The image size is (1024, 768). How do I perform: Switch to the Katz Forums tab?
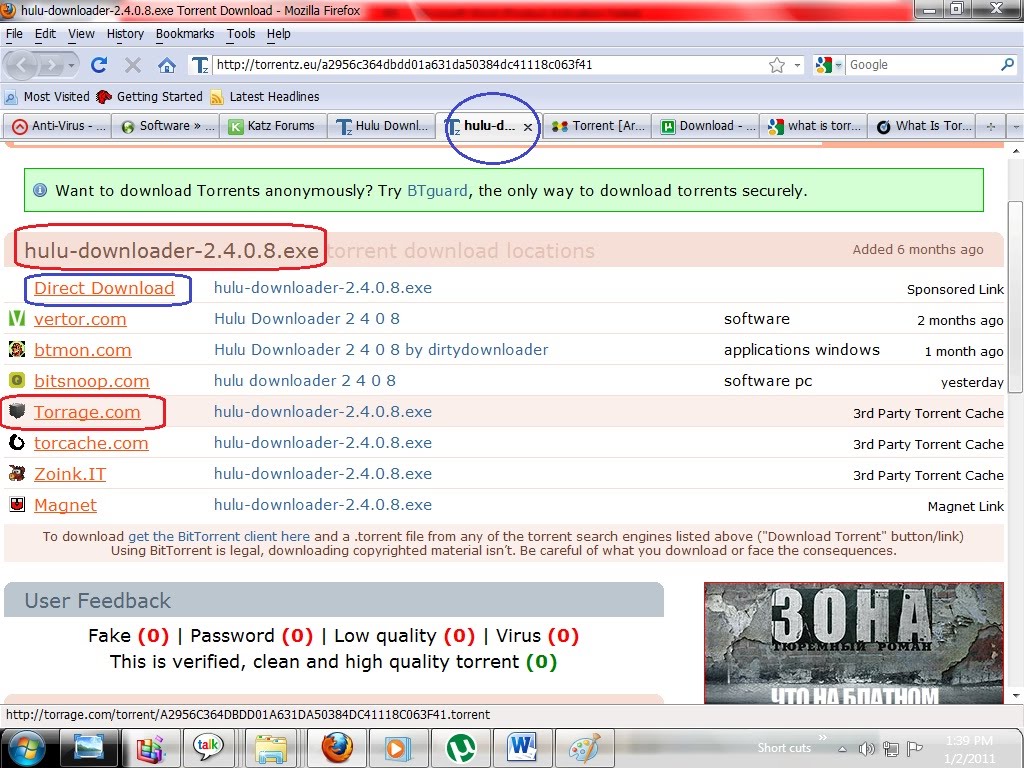pyautogui.click(x=272, y=126)
